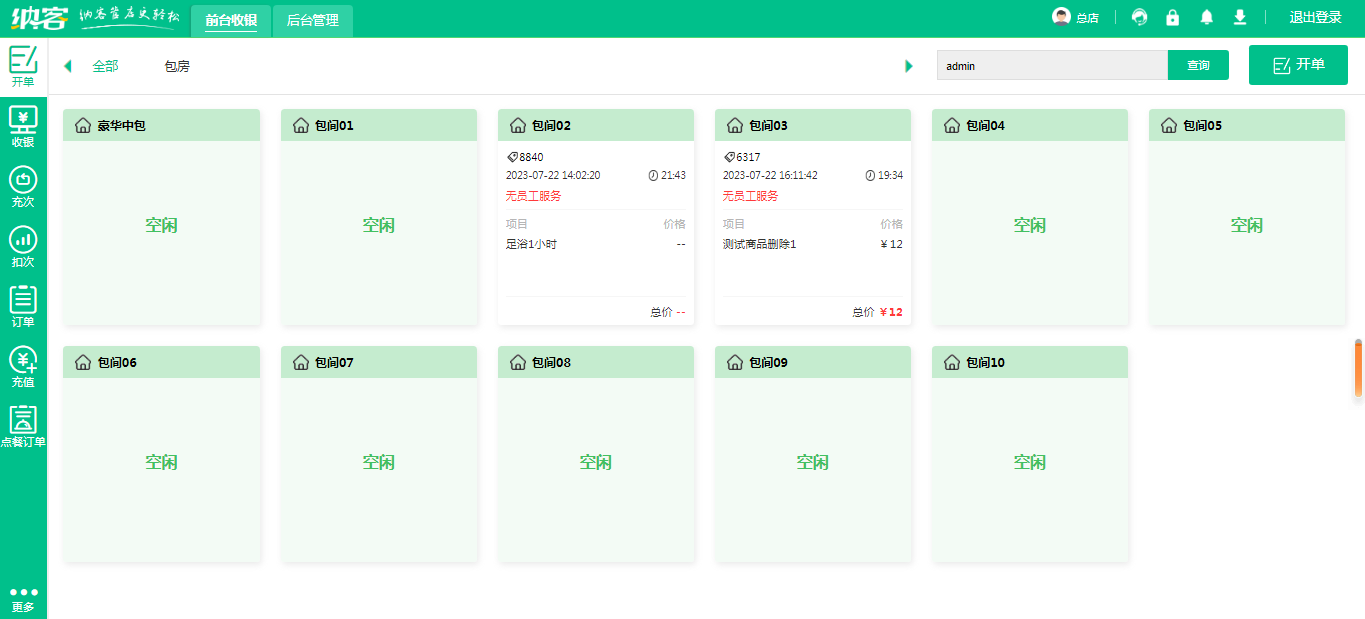Click the green 开单 button at top right
Screen dimensions: 1365x619
tap(1298, 65)
